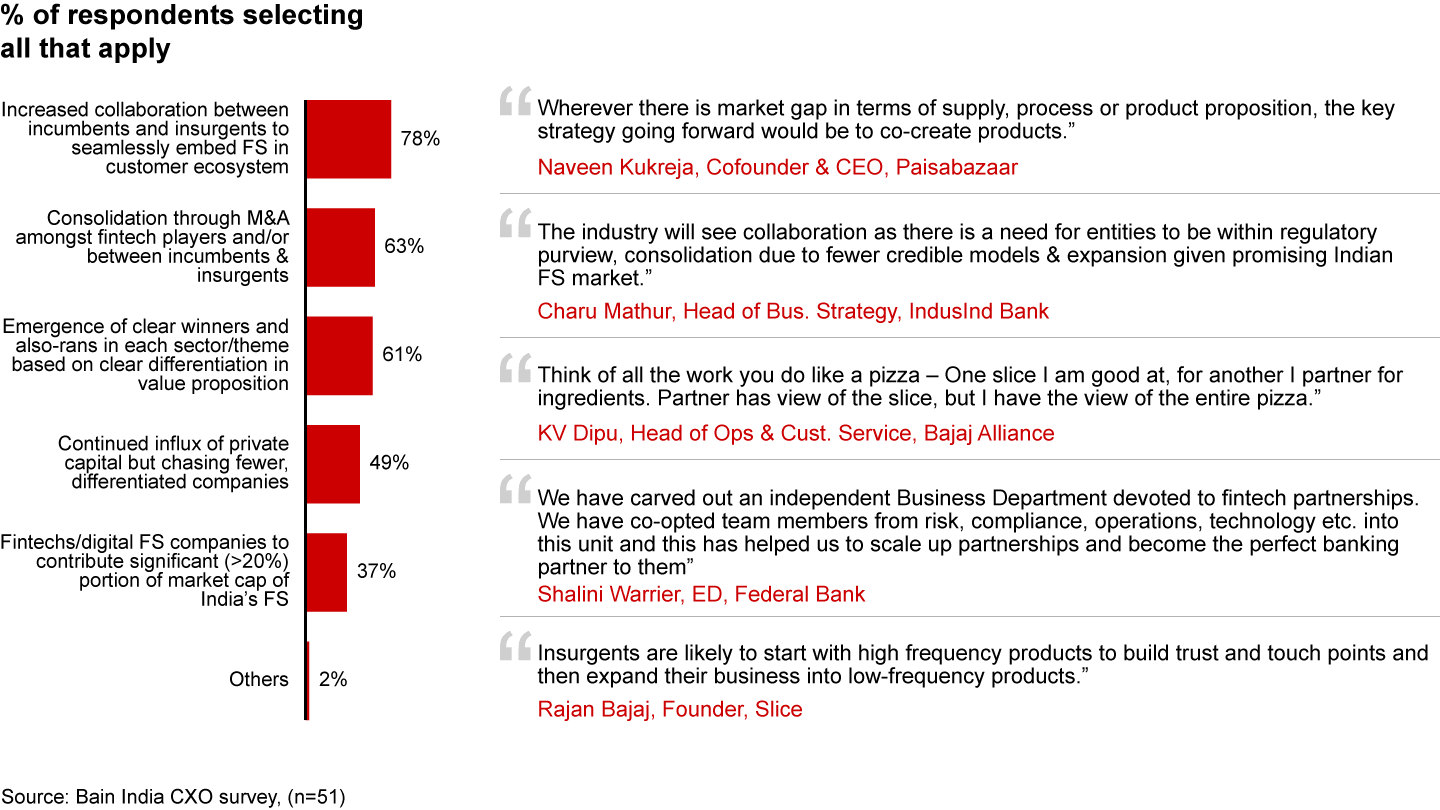
Task: Click Shalini Warrier, ED, Federal Bank
Action: pos(701,594)
